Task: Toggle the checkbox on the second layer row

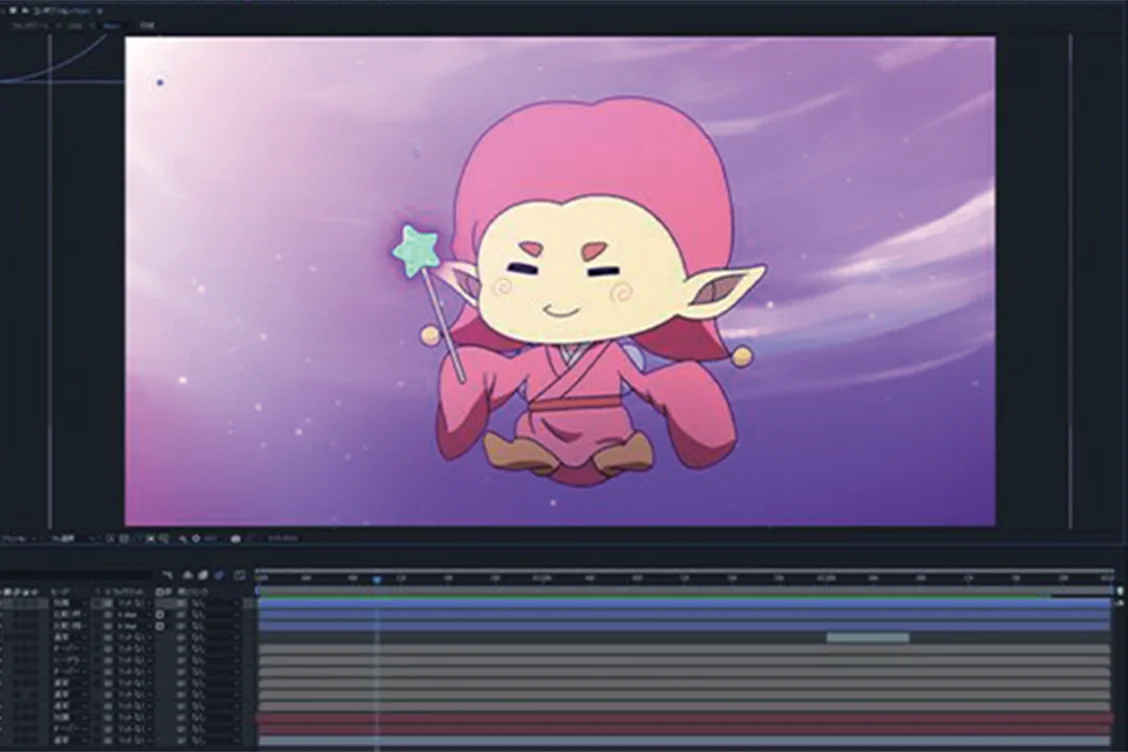Action: point(159,614)
